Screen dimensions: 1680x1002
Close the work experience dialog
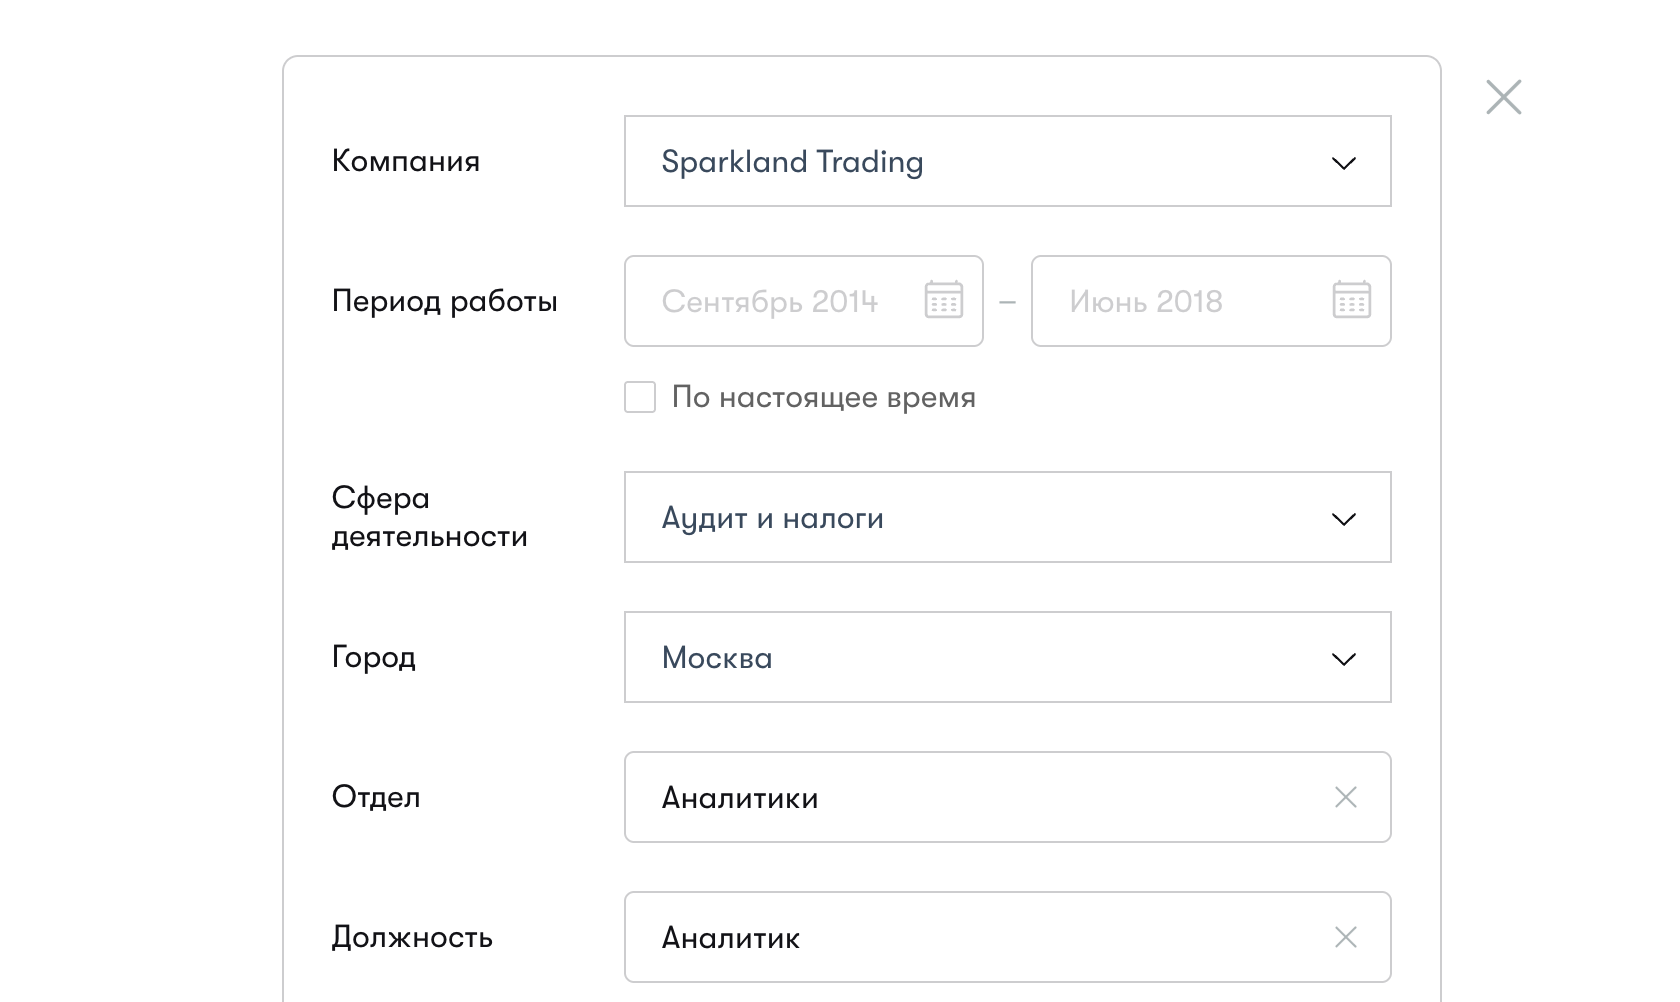click(x=1503, y=97)
